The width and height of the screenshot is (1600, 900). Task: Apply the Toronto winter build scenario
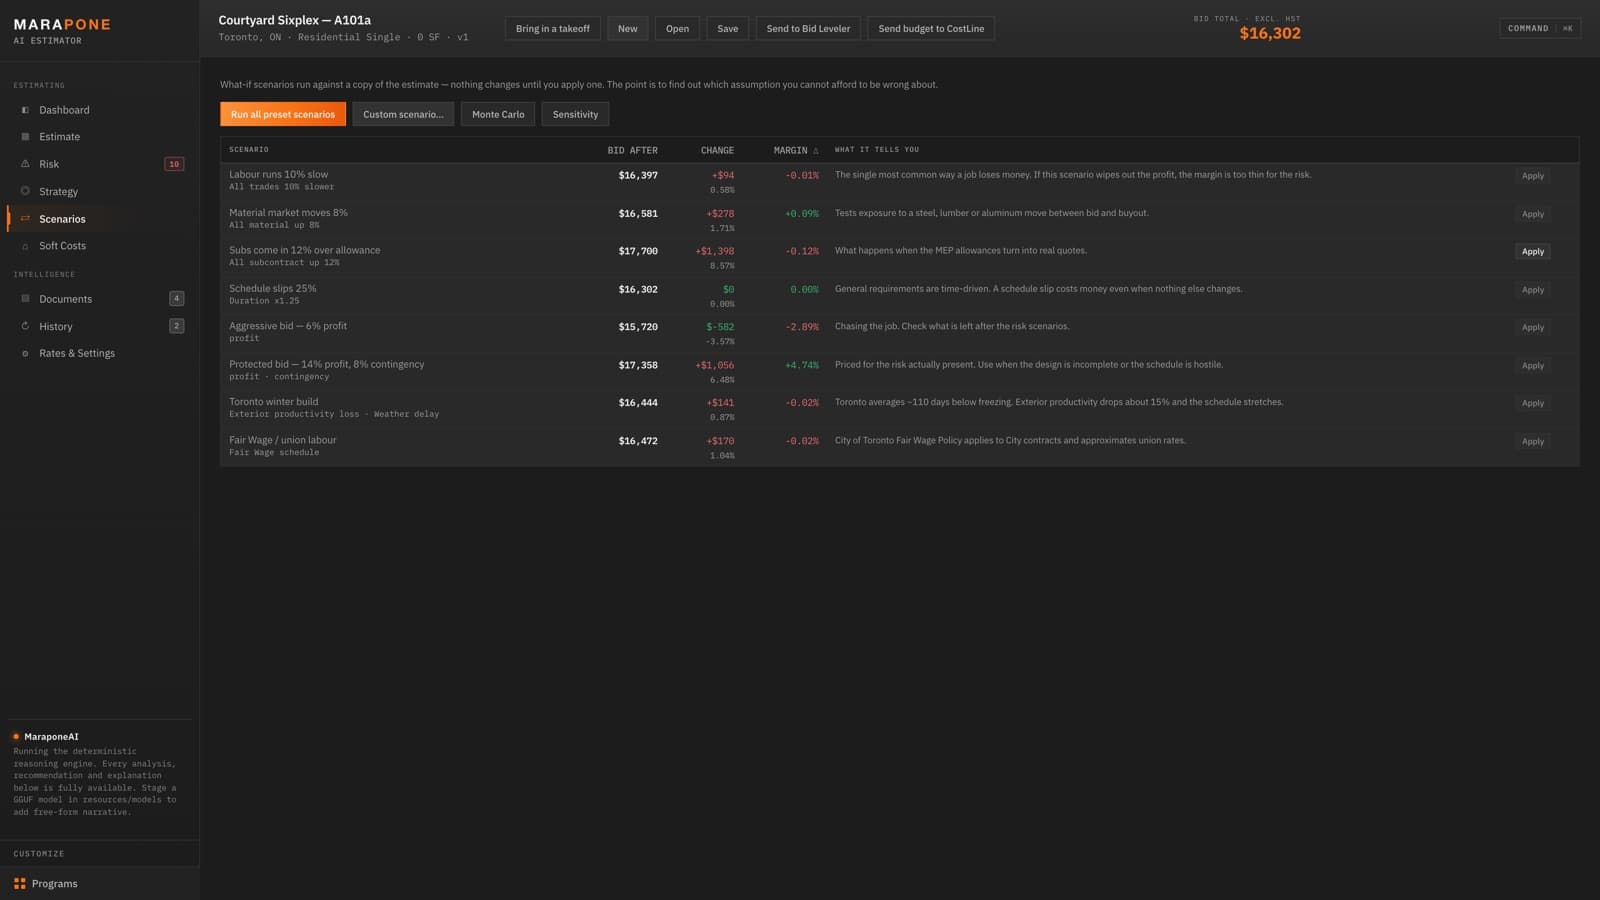1533,403
